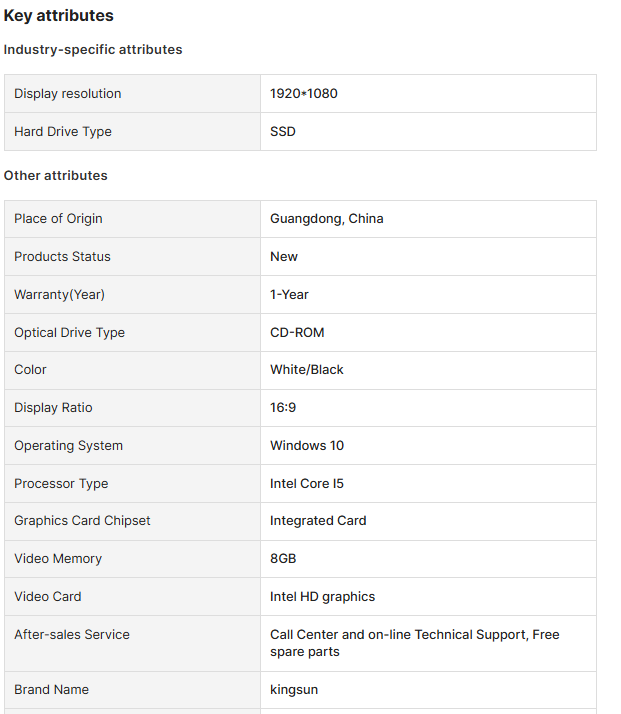Select the Windows 10 value
This screenshot has width=621, height=714.
pos(307,446)
